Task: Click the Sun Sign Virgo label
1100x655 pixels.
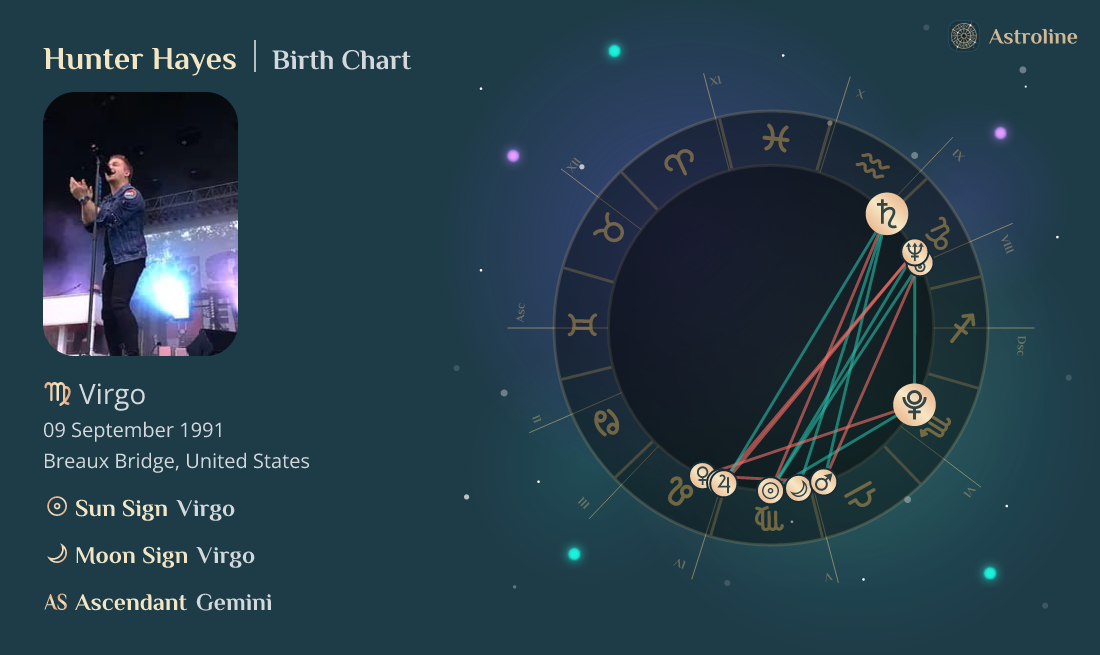Action: (140, 508)
